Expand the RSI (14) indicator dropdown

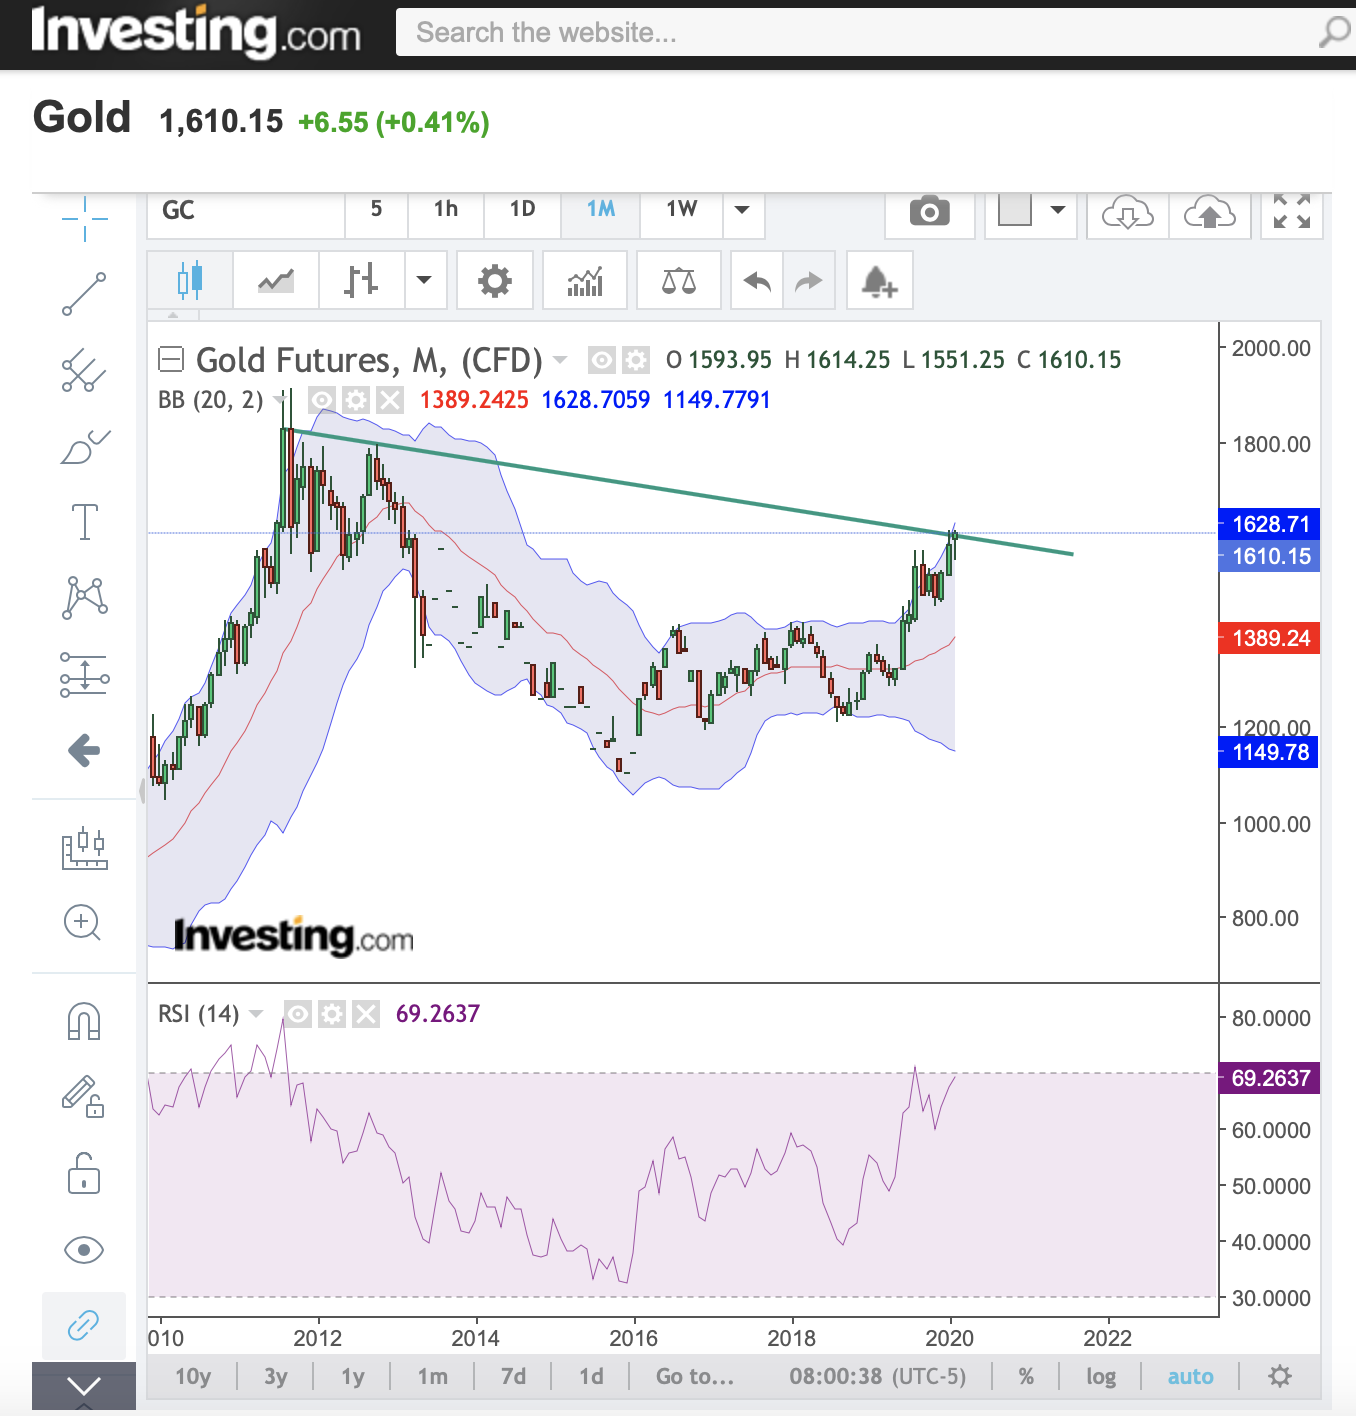pyautogui.click(x=256, y=1014)
